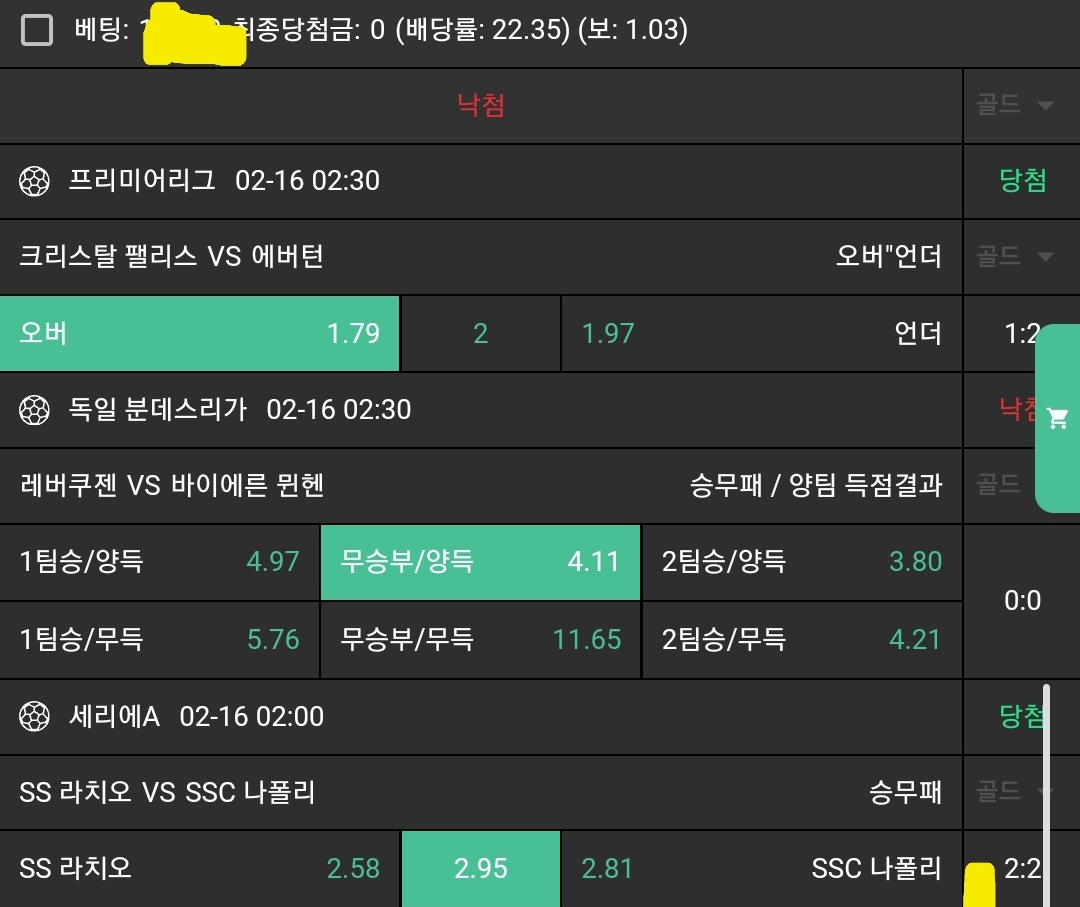The image size is (1080, 907).
Task: Select the 무승부/무득 11.65 option
Action: 480,640
